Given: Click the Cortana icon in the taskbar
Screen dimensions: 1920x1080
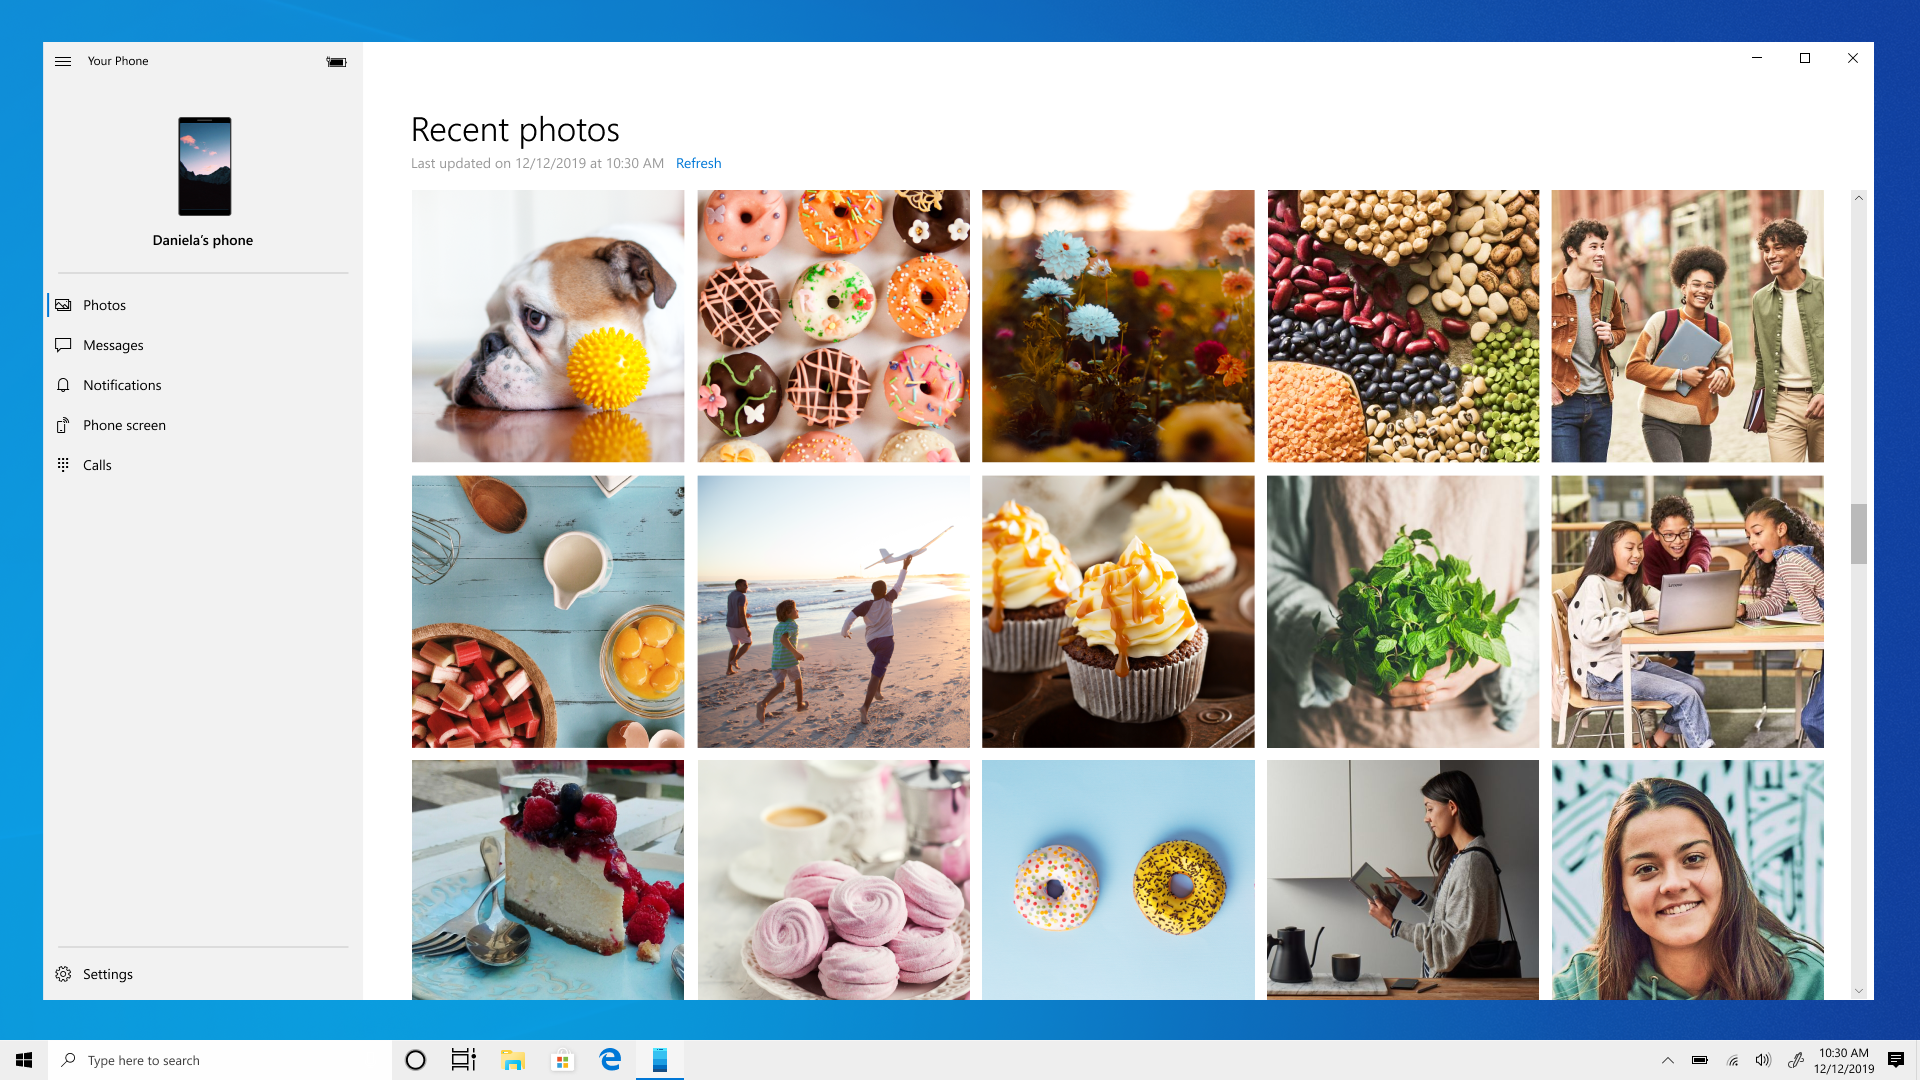Looking at the screenshot, I should pos(415,1060).
